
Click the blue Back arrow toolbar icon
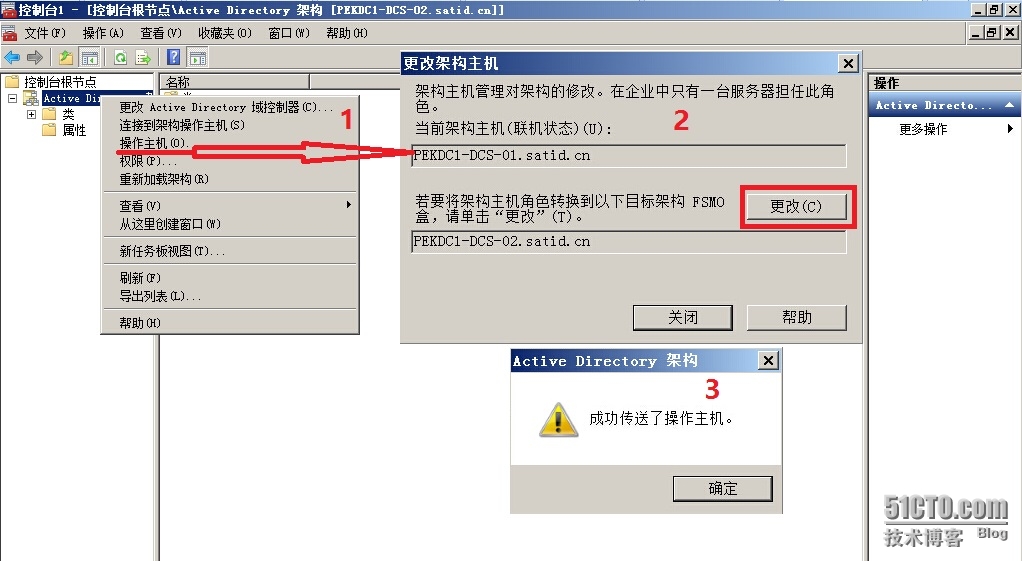pos(12,57)
